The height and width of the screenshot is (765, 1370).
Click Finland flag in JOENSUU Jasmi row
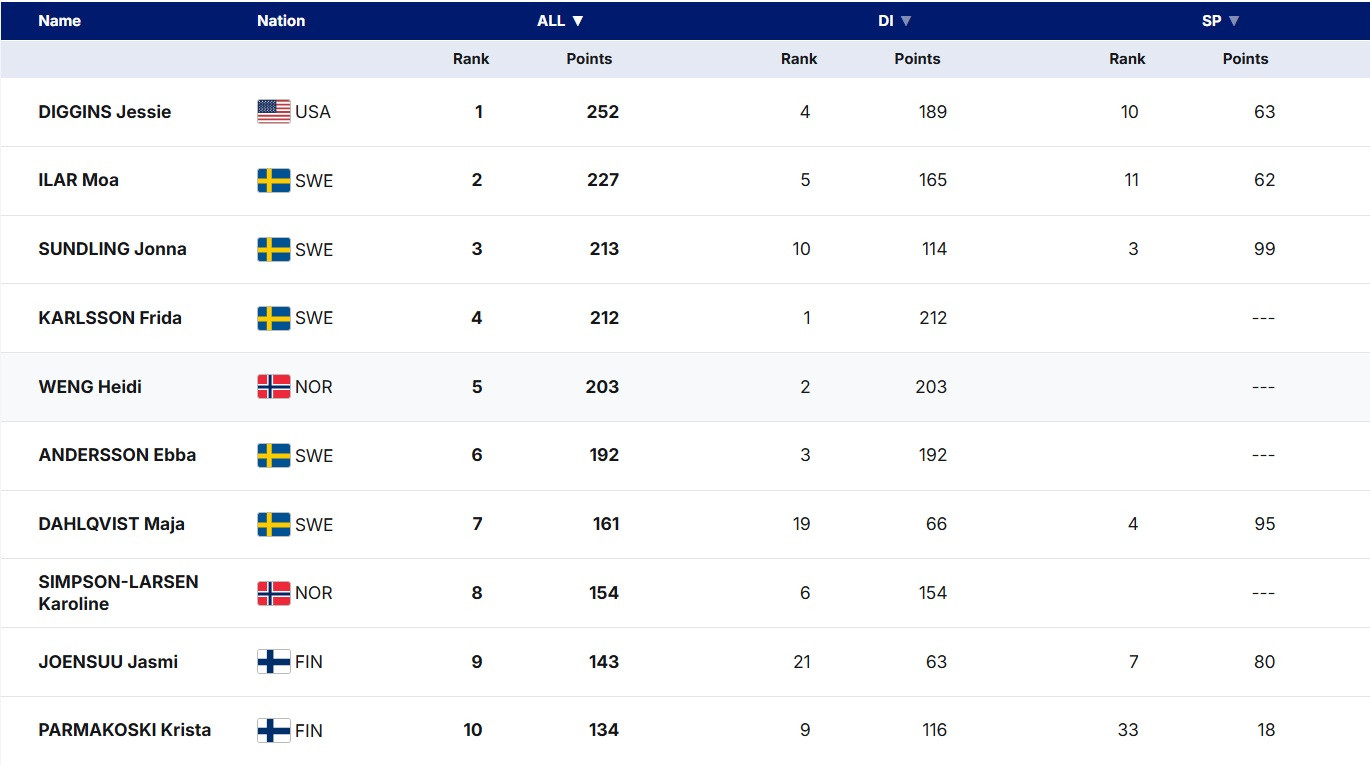pos(273,662)
